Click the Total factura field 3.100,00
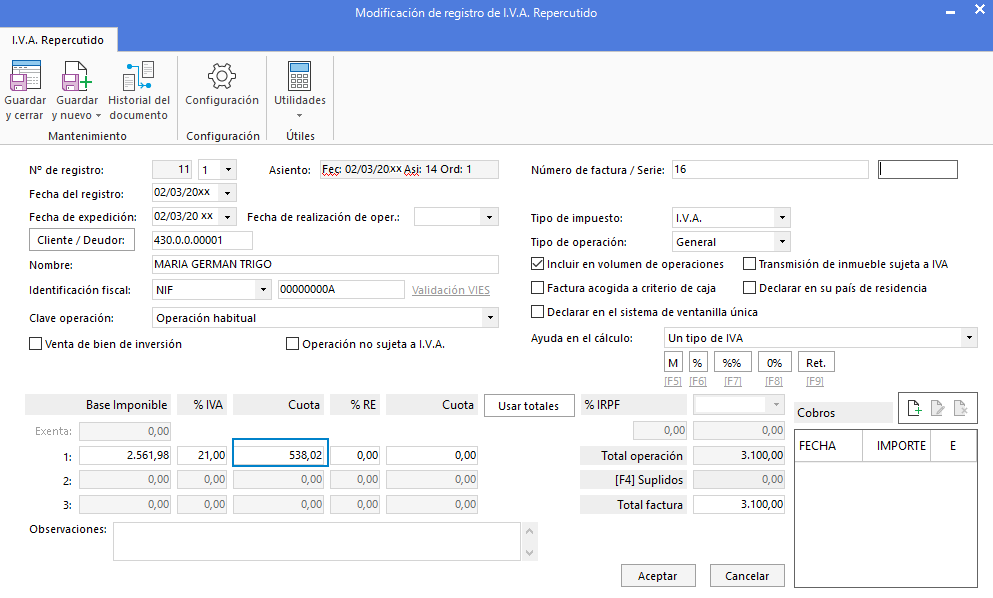The height and width of the screenshot is (598, 993). click(x=739, y=505)
